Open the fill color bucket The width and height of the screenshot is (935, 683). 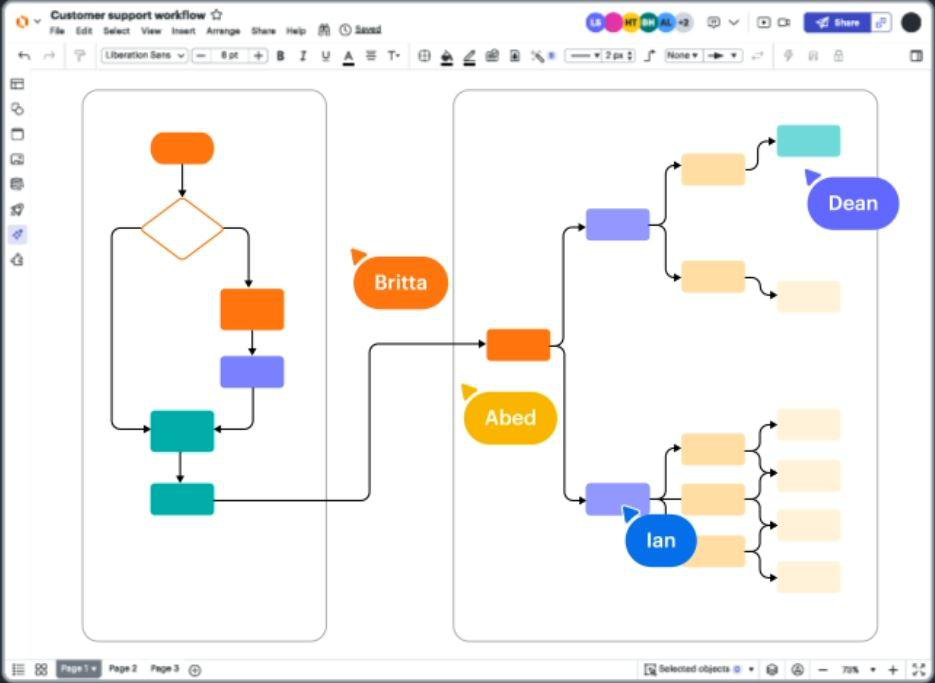tap(447, 57)
